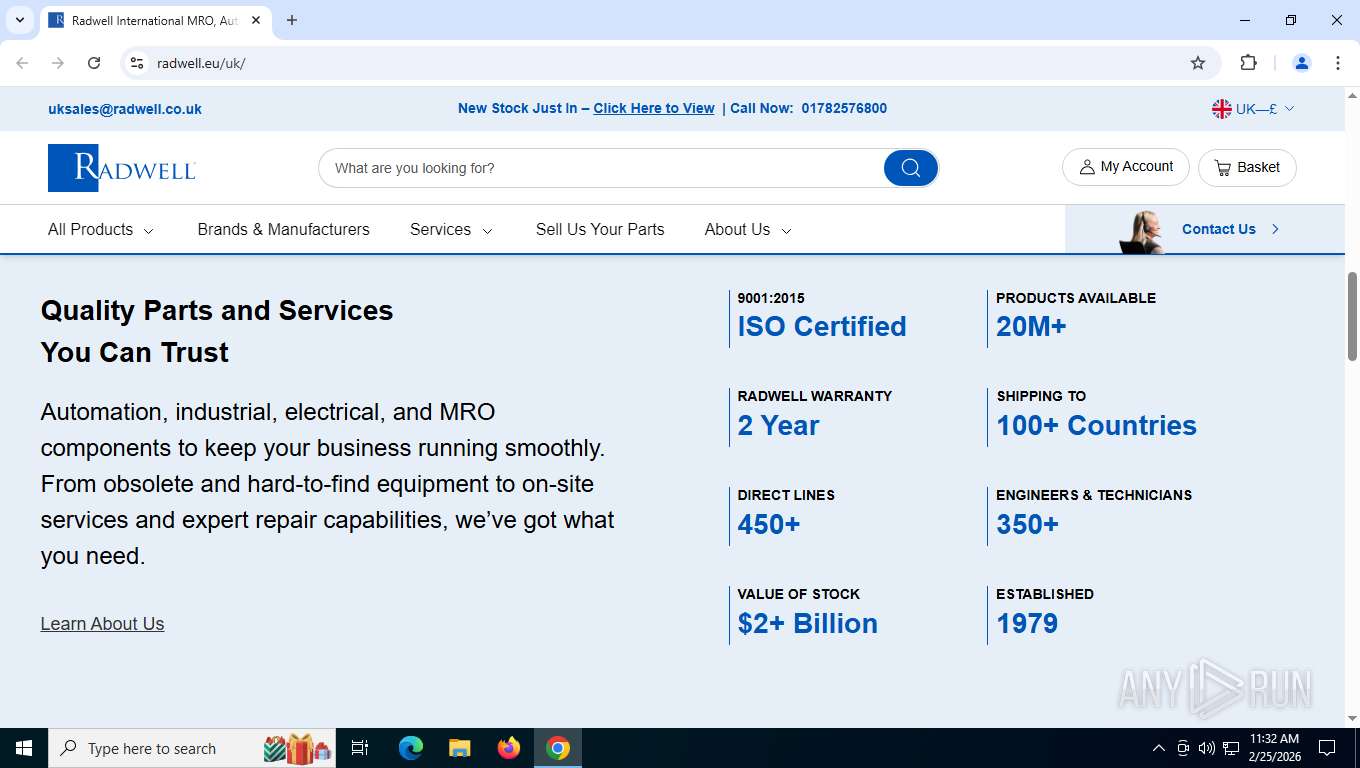The width and height of the screenshot is (1360, 768).
Task: Select the Radwell International MRO tab
Action: [155, 20]
